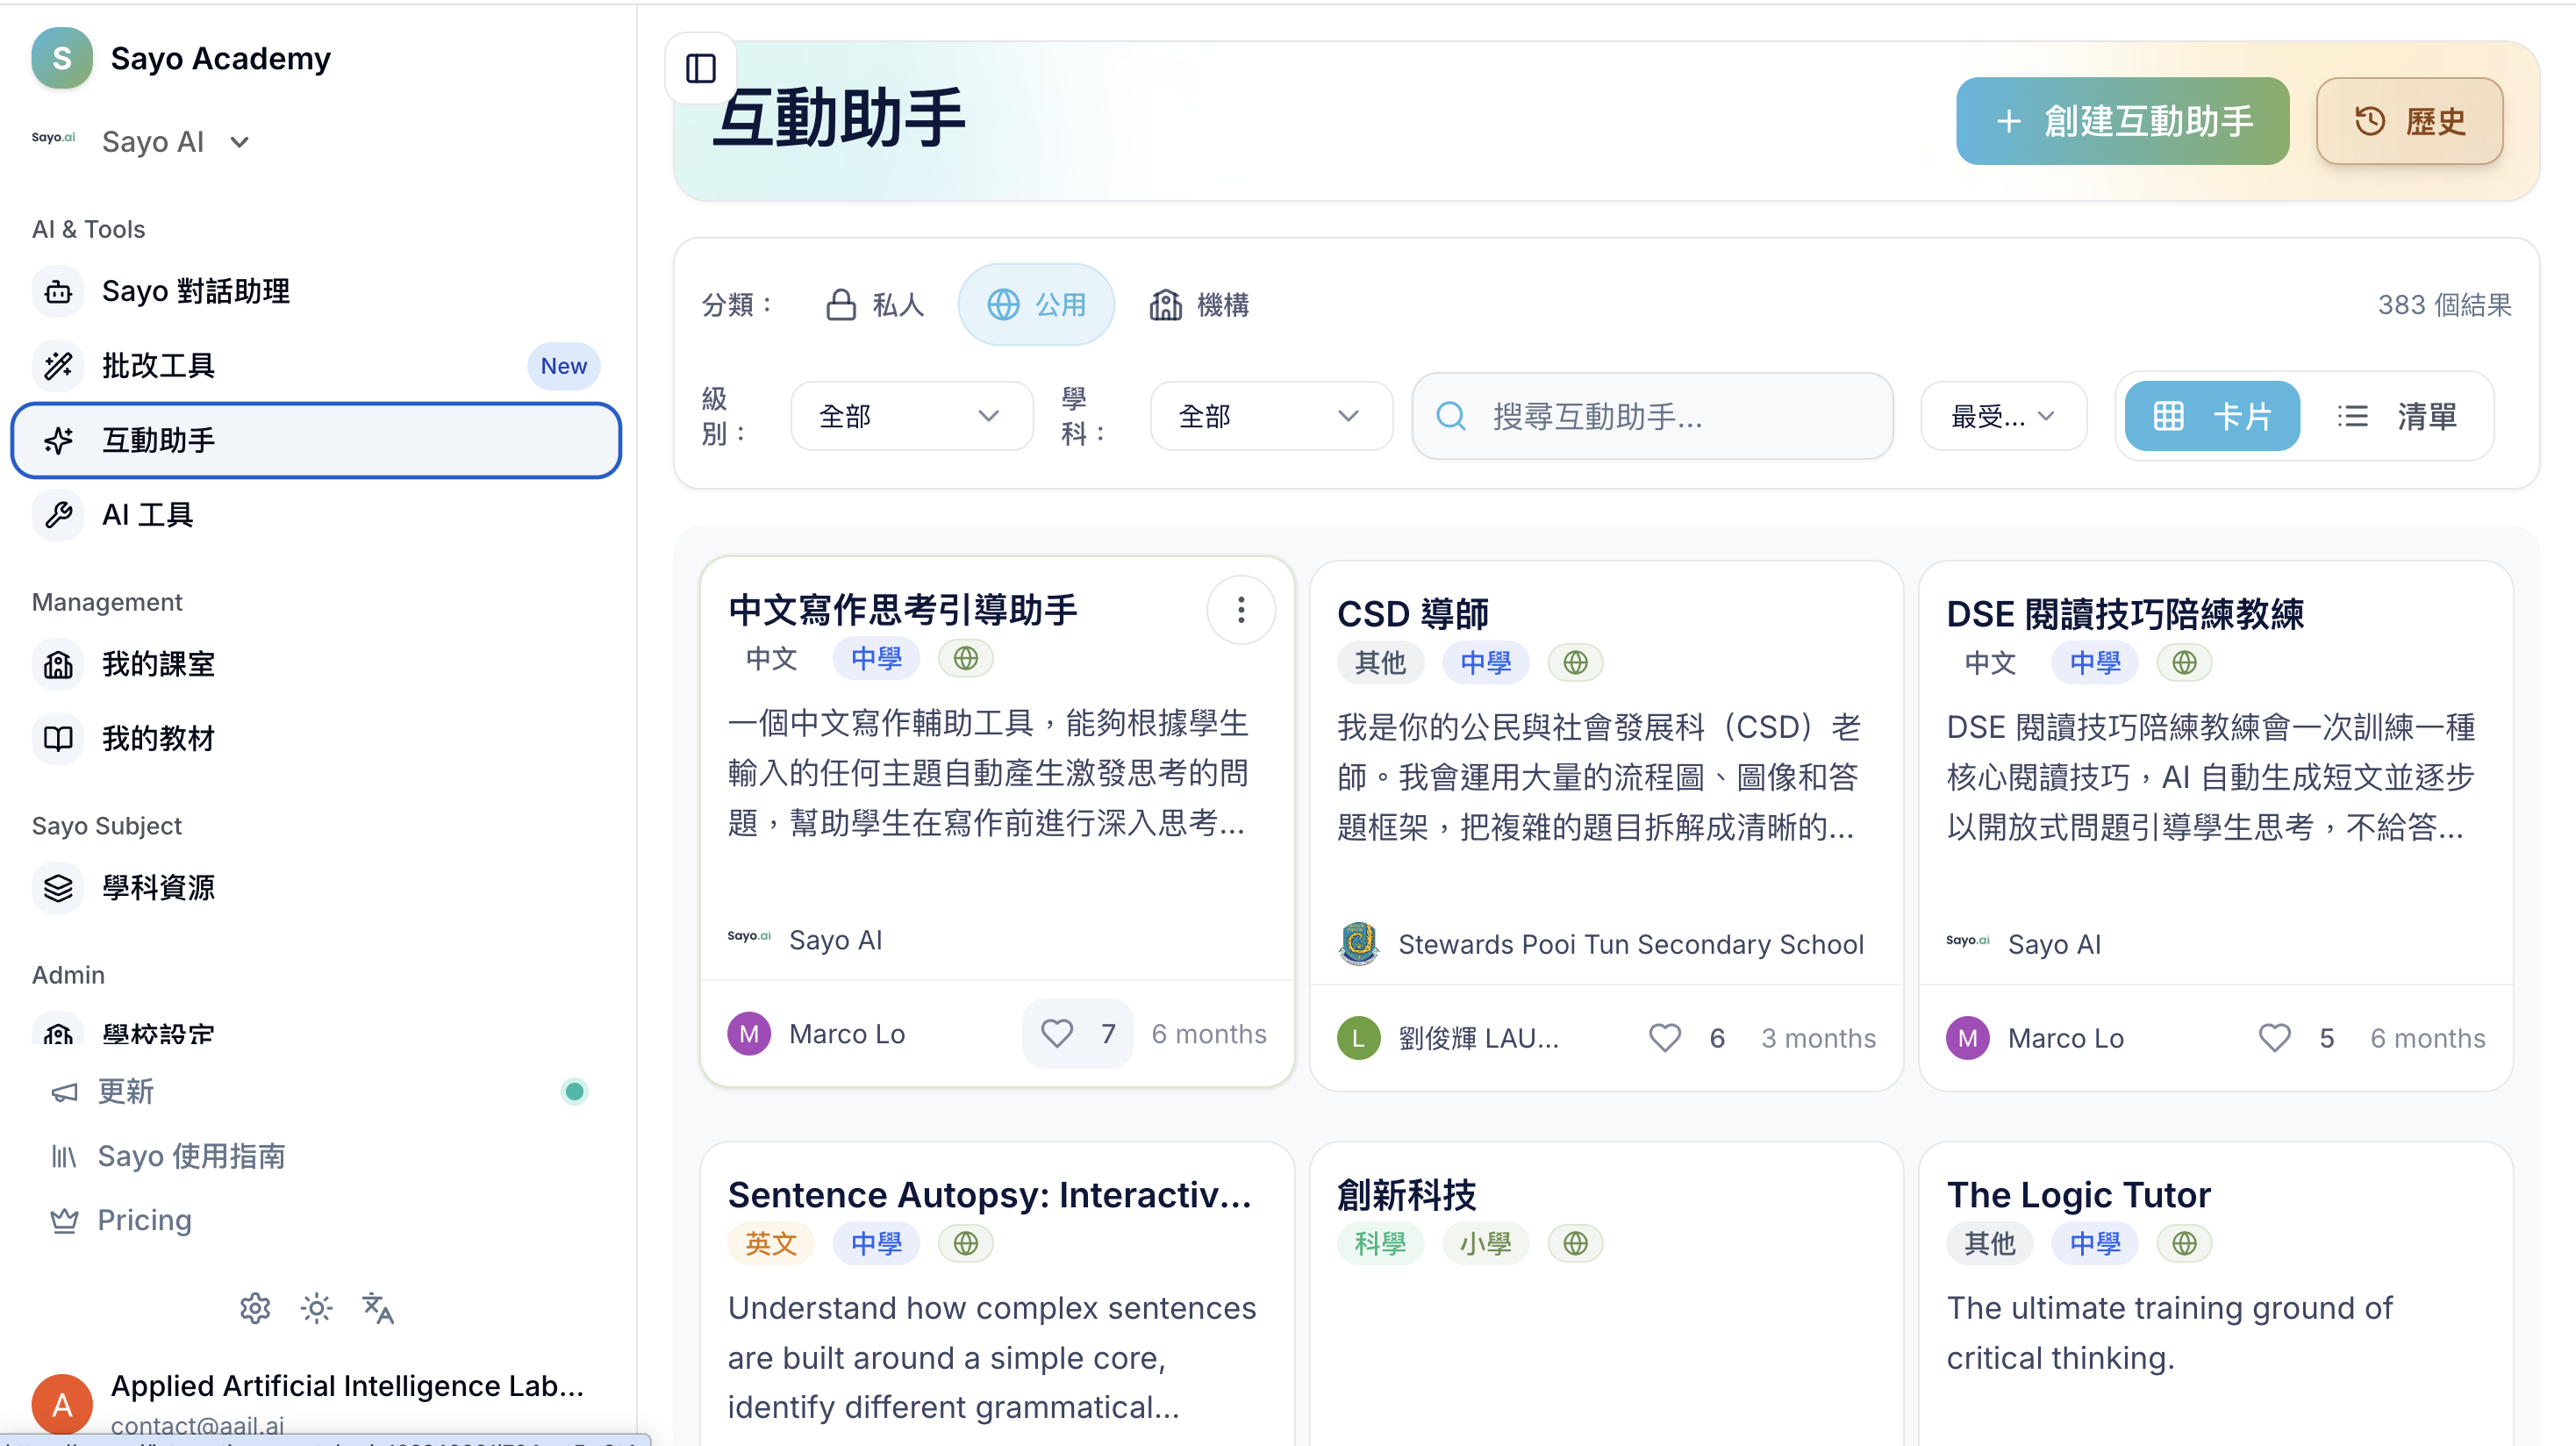The height and width of the screenshot is (1446, 2576).
Task: Click the globe badge on The Logic Tutor card
Action: [2184, 1243]
